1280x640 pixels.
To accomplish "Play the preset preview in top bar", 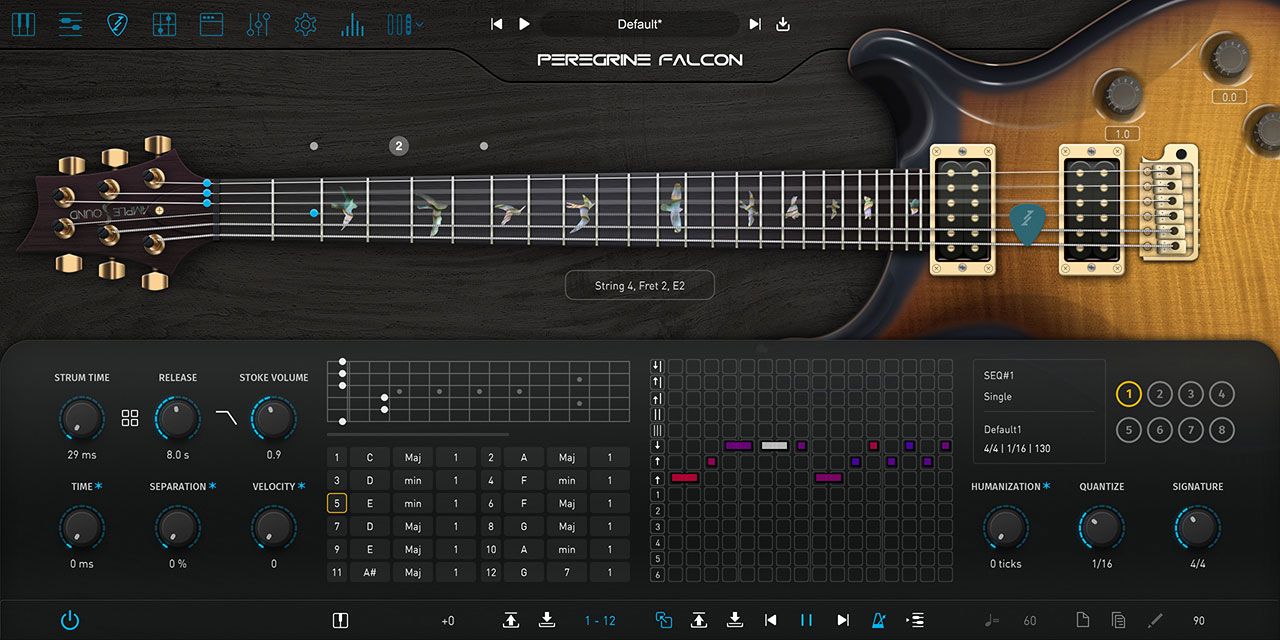I will tap(525, 24).
